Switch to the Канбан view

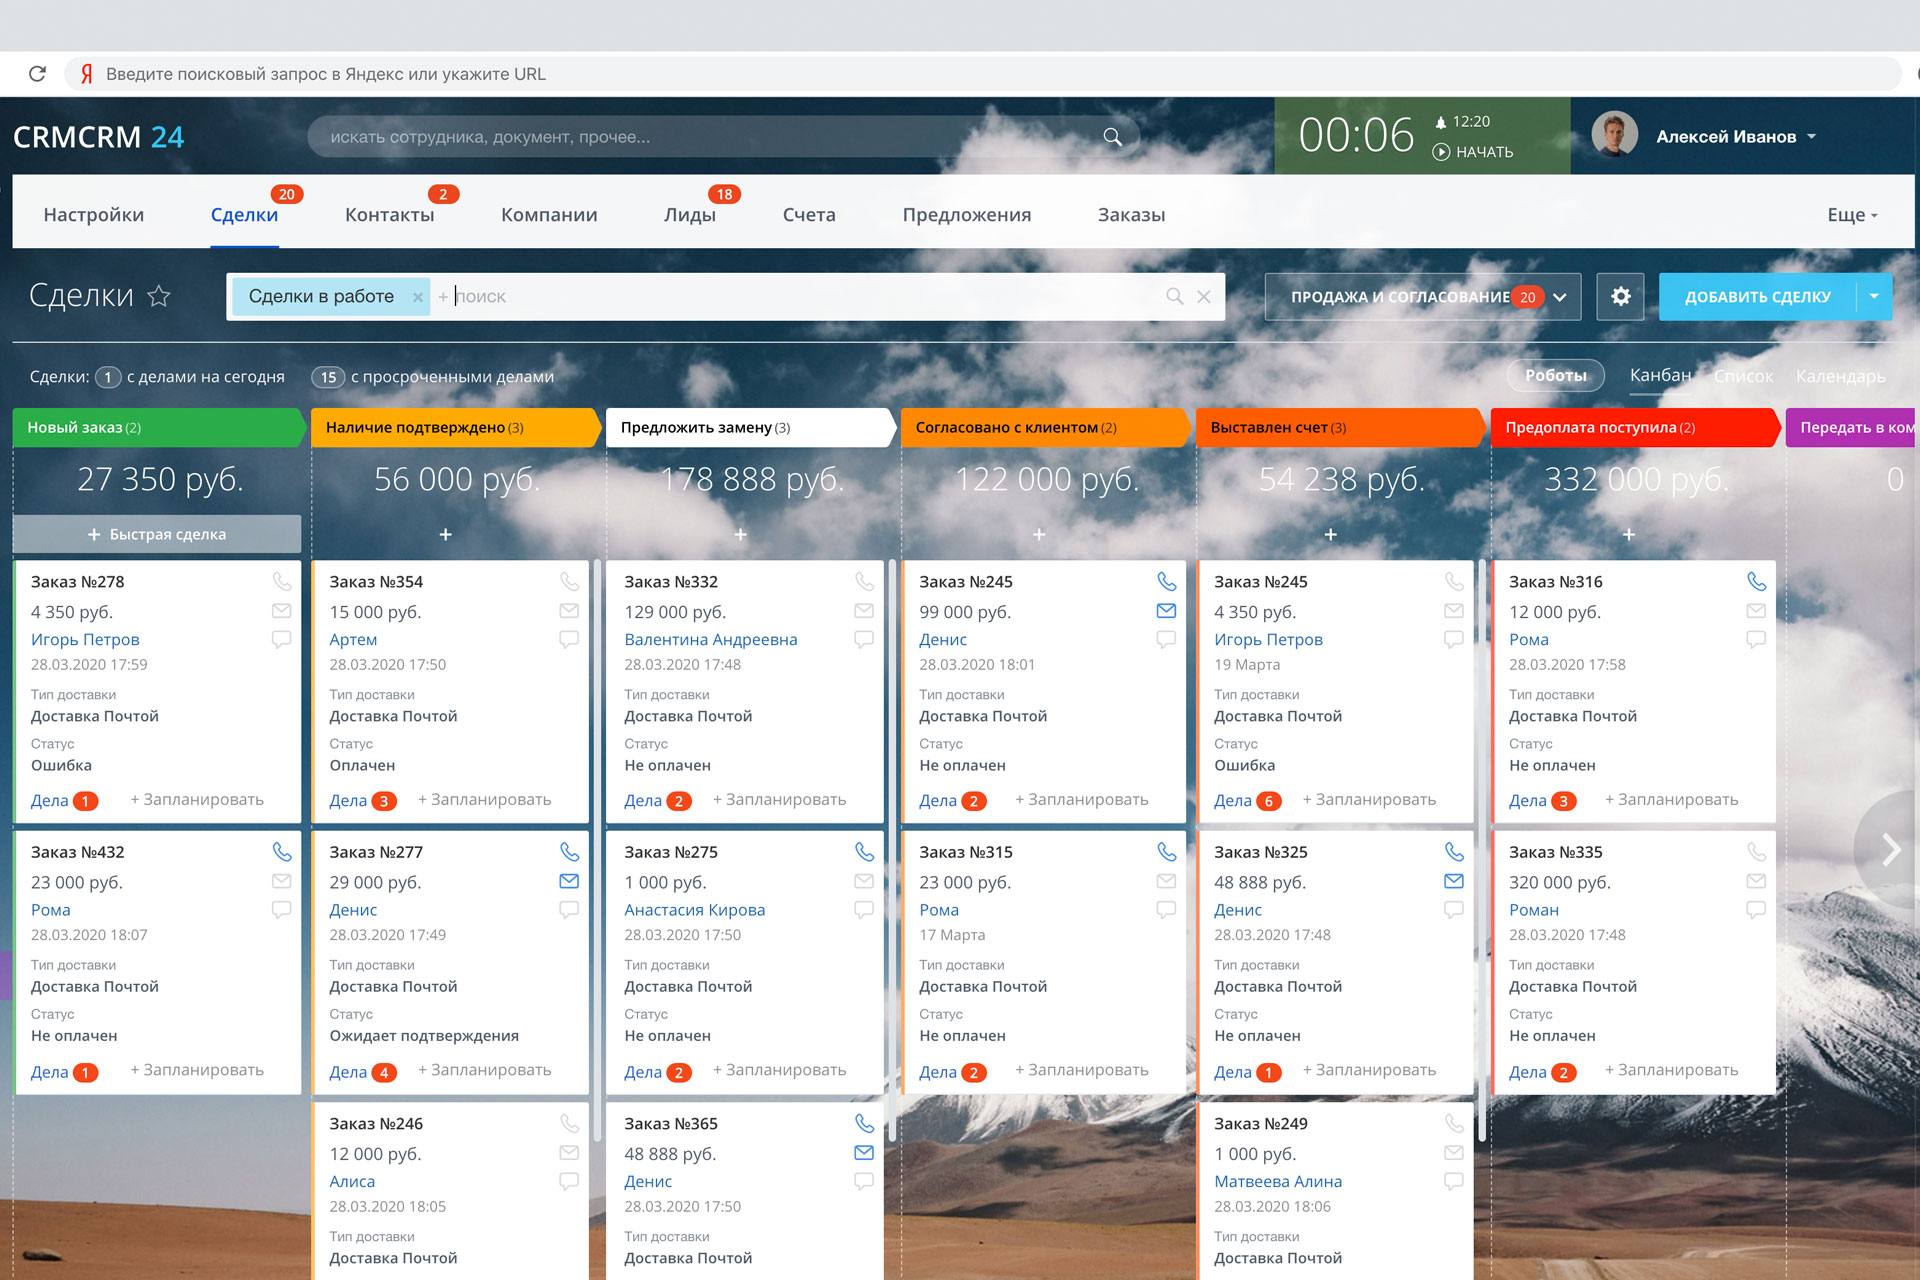[1660, 375]
